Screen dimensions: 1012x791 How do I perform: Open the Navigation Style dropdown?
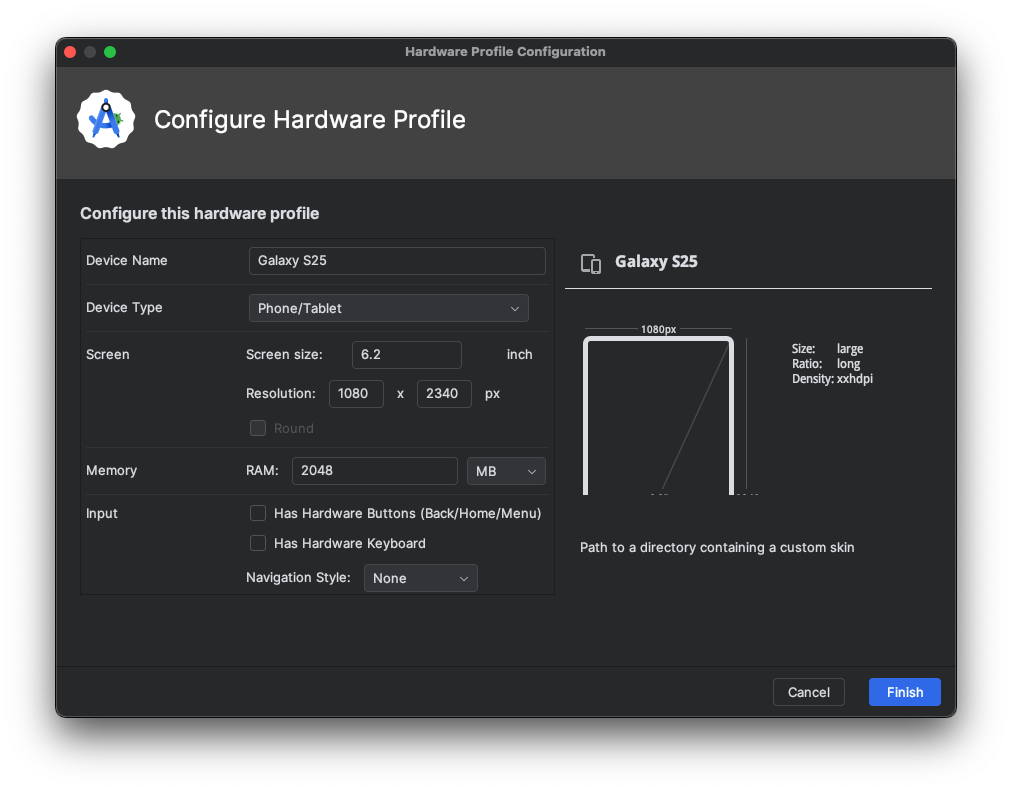coord(421,578)
